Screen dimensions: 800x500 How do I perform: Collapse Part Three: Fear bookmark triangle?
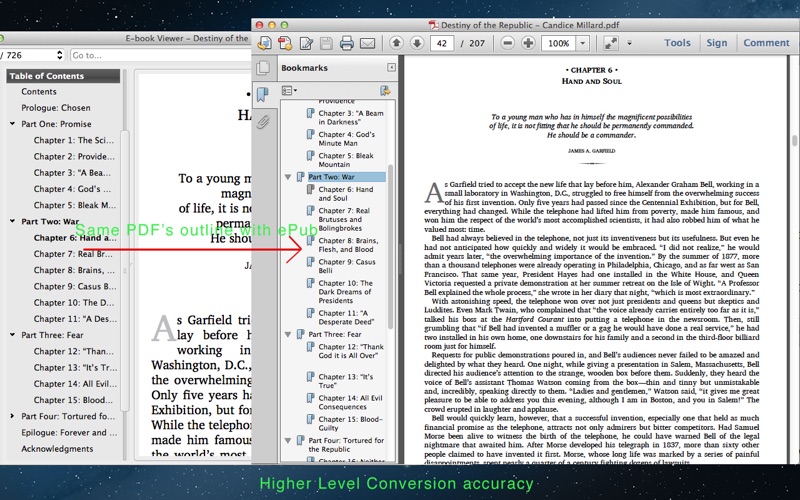point(288,335)
